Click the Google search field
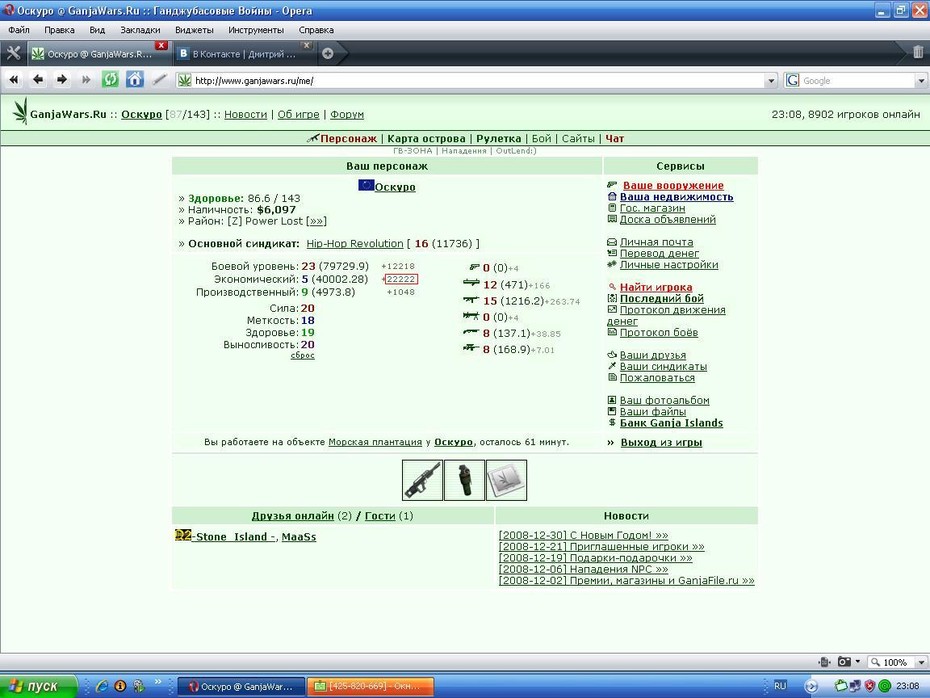This screenshot has height=698, width=930. pyautogui.click(x=857, y=81)
